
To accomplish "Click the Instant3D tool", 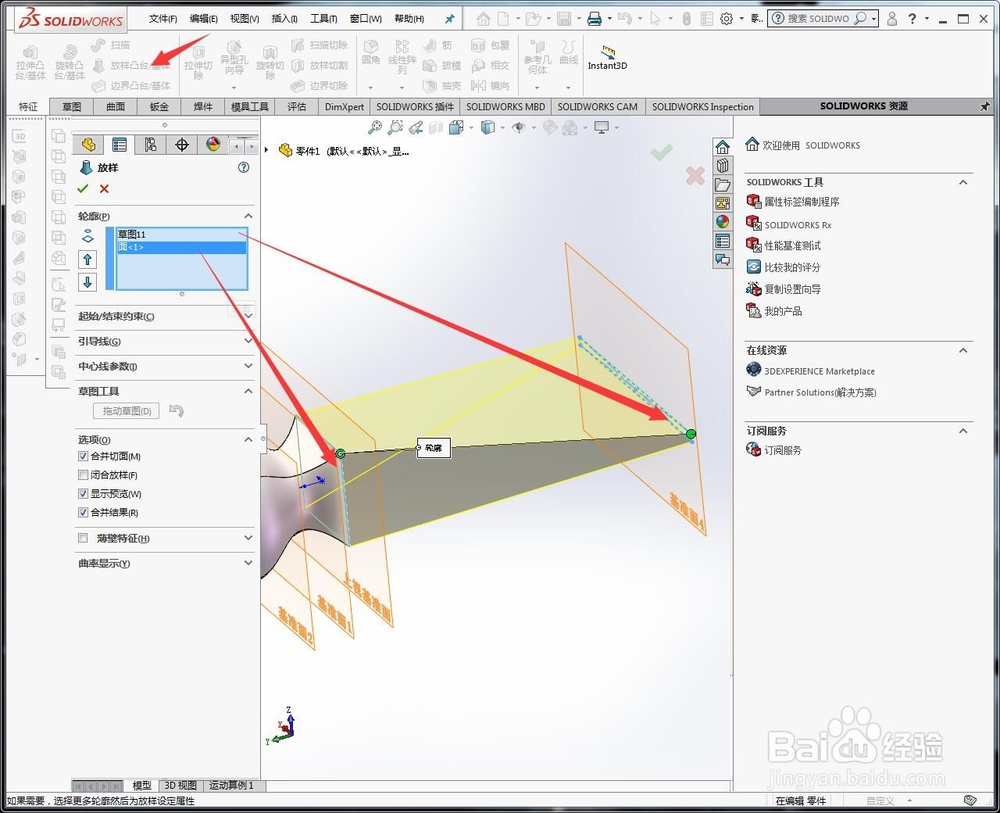I will 607,57.
